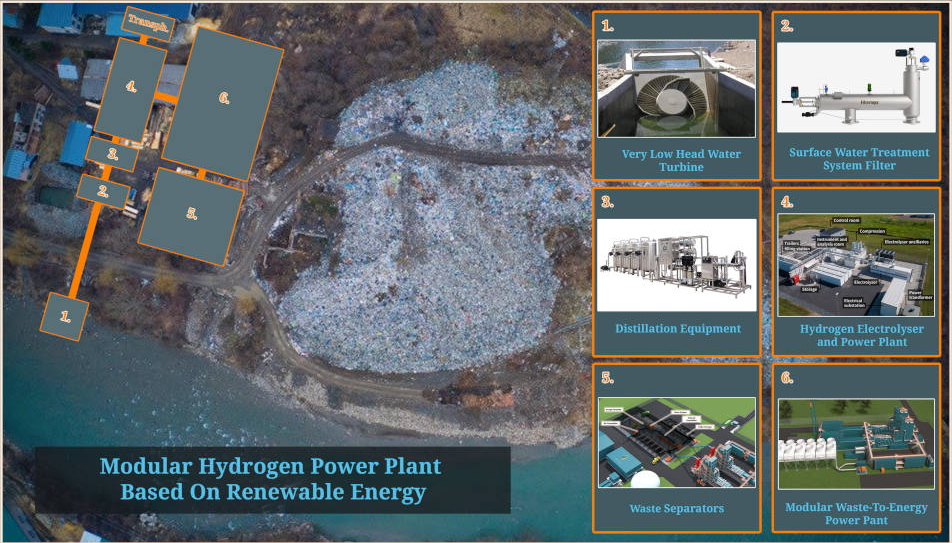Select the 'Modular Waste-To-Energy Power Pant' caption
The image size is (952, 543).
[856, 513]
